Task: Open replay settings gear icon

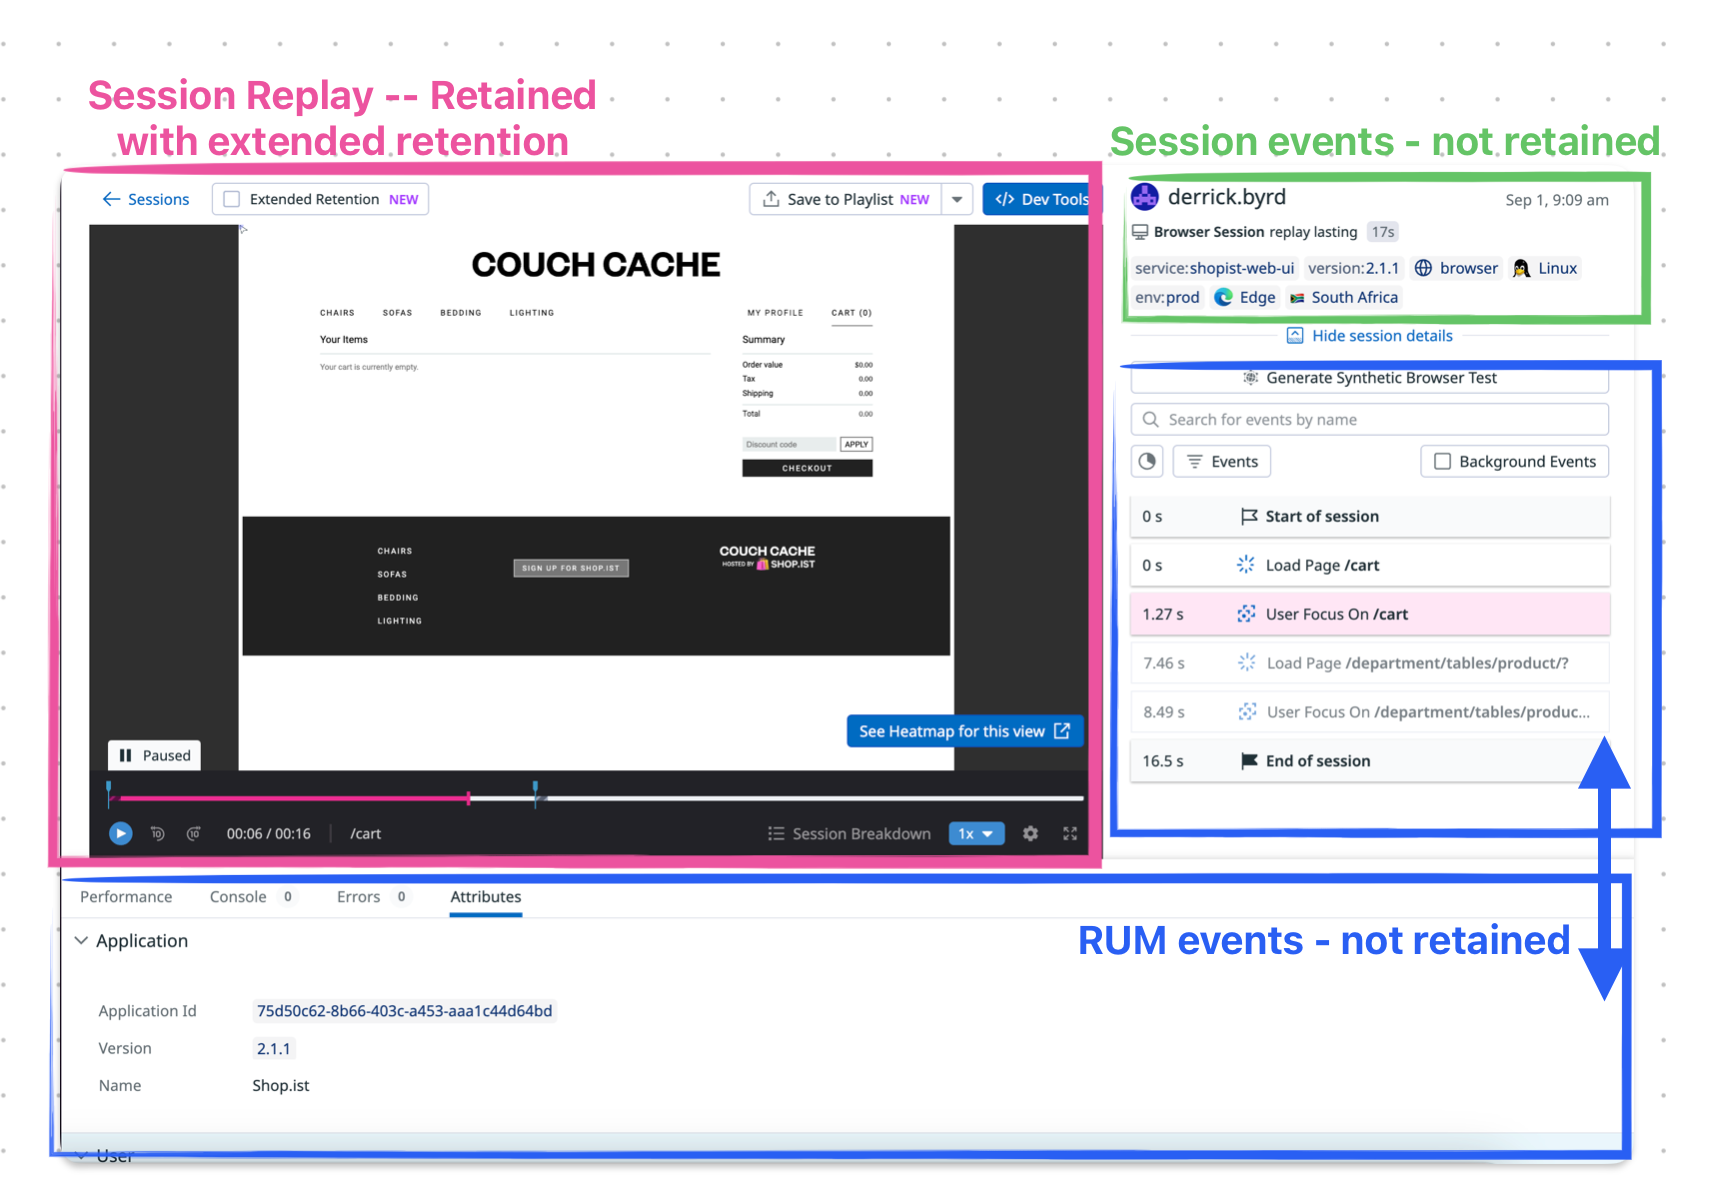Action: [1030, 833]
